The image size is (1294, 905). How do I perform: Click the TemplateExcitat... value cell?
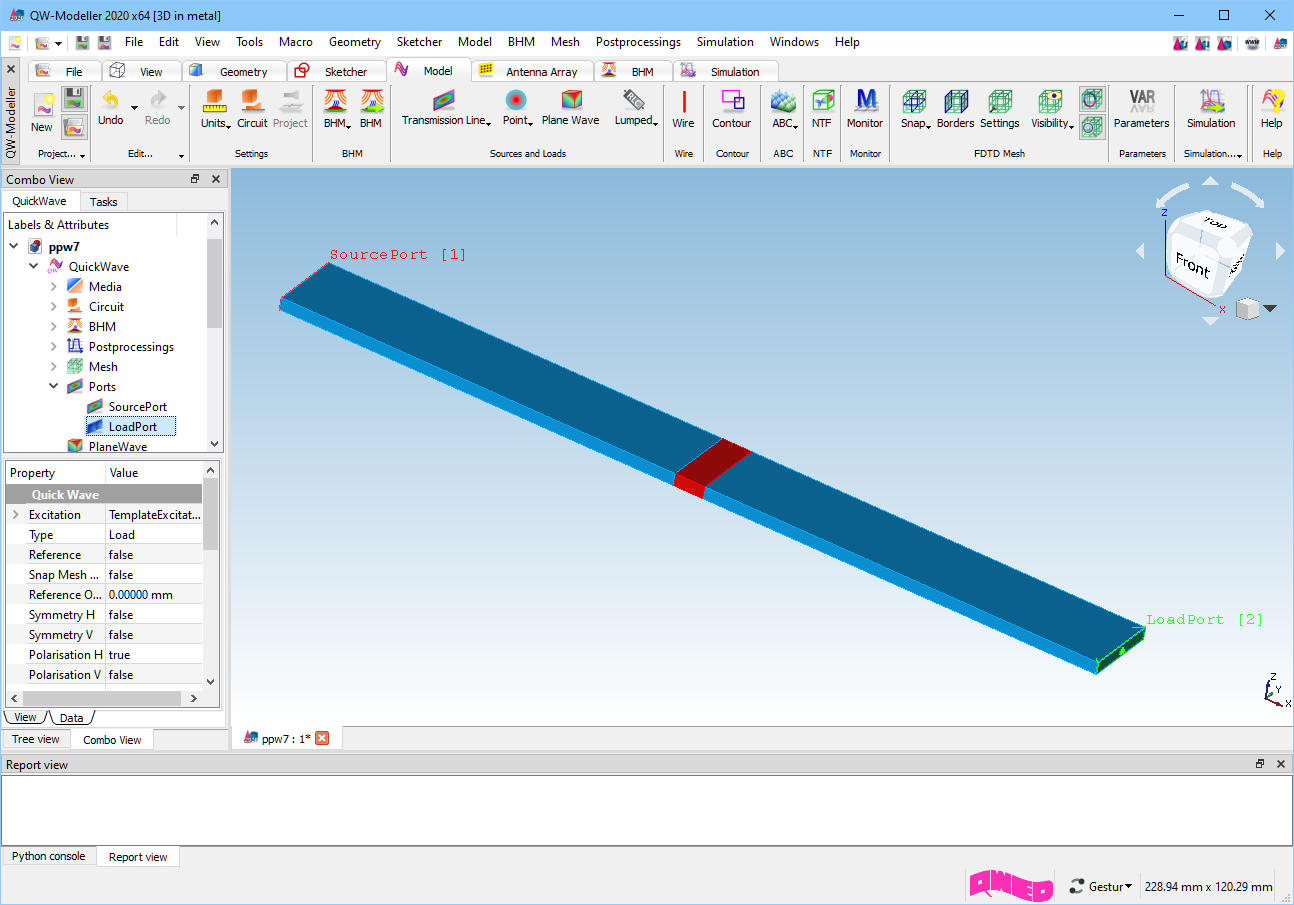pos(154,515)
